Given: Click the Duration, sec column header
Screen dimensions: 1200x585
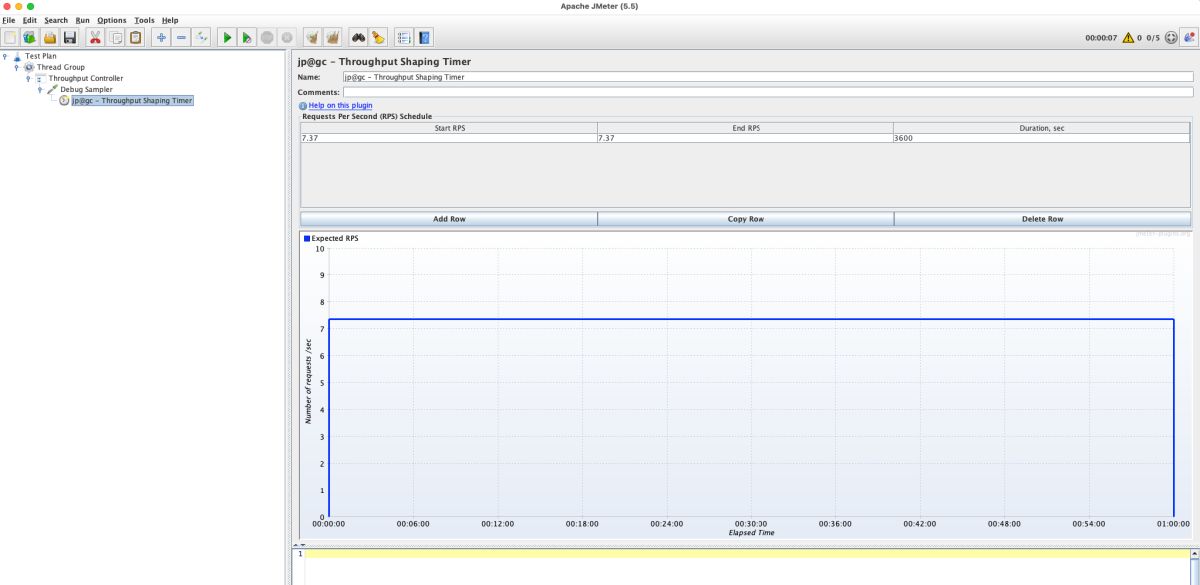Looking at the screenshot, I should coord(1042,128).
